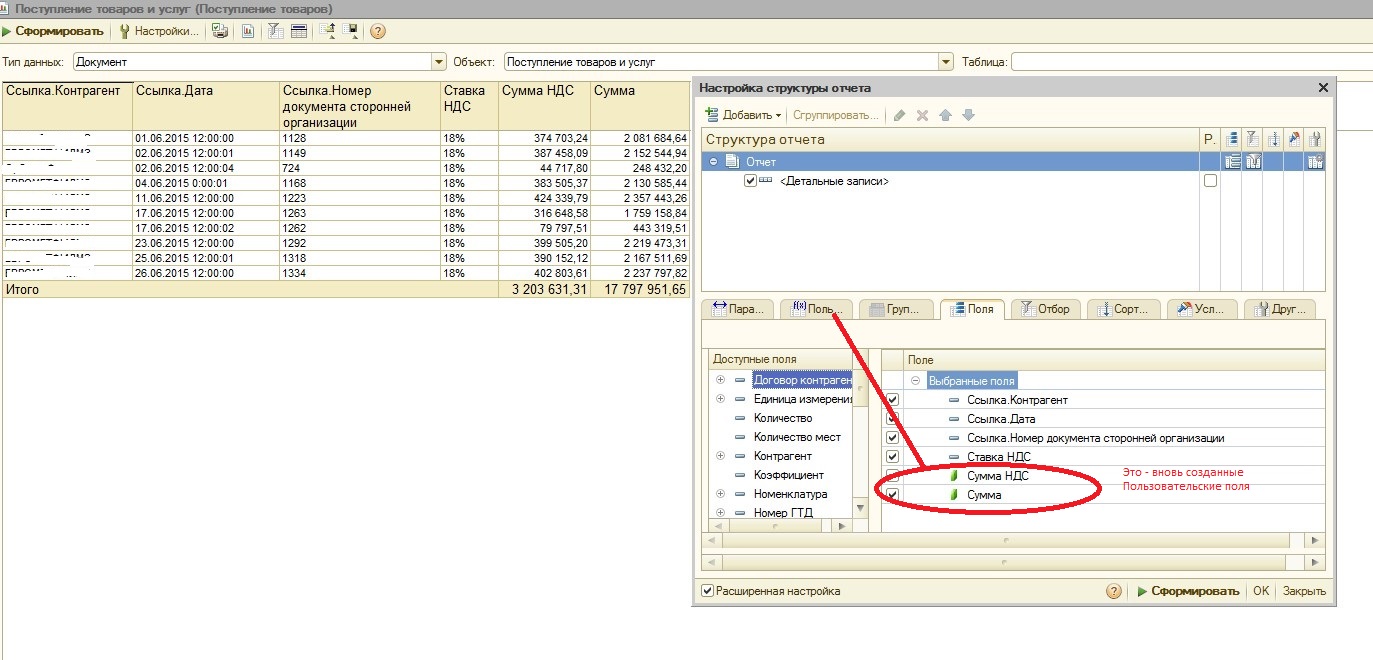Move element down with the down arrow icon
The width and height of the screenshot is (1373, 660).
(x=968, y=115)
